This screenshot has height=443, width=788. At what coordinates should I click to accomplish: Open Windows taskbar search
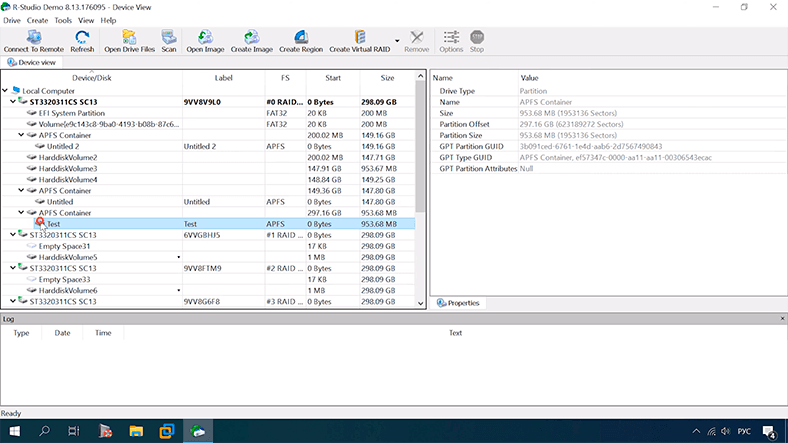coord(45,431)
